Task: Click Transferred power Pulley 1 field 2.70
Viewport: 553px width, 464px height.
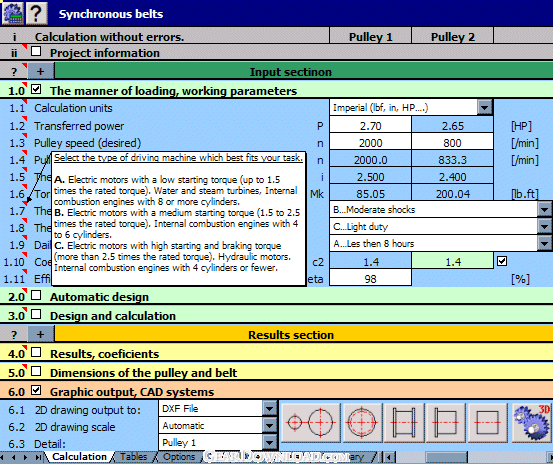Action: pos(370,126)
